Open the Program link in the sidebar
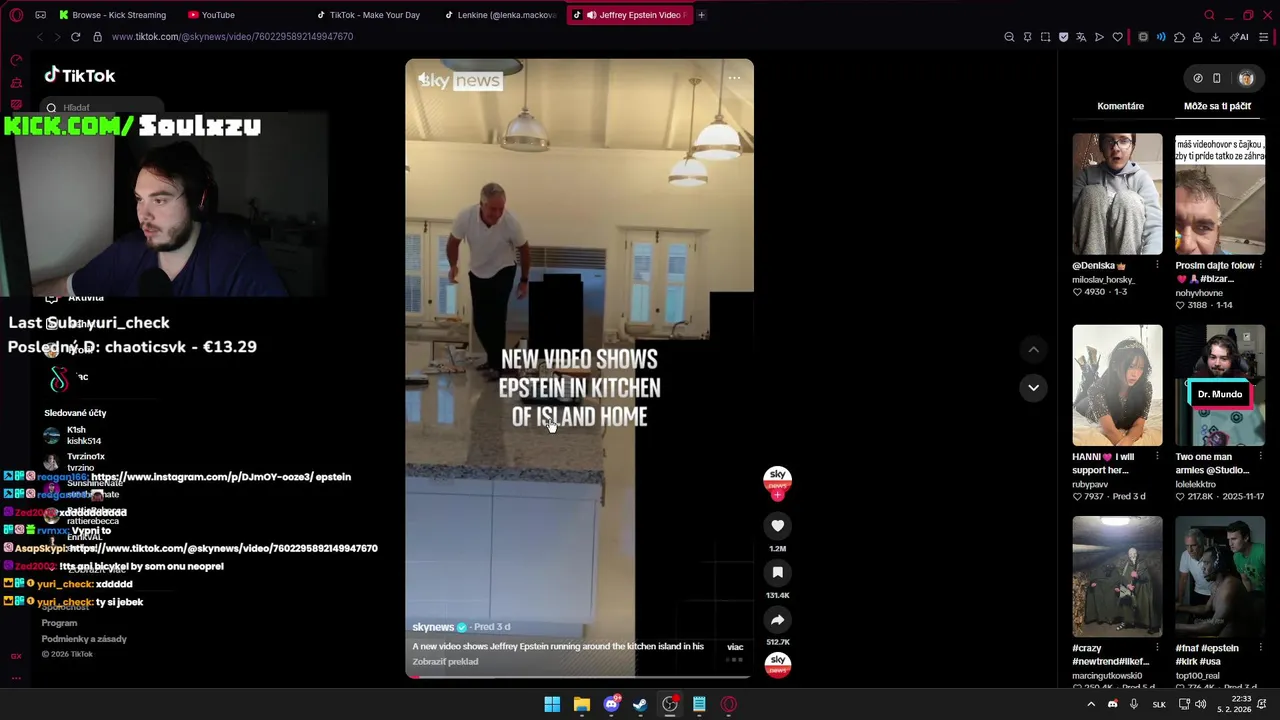 (59, 623)
